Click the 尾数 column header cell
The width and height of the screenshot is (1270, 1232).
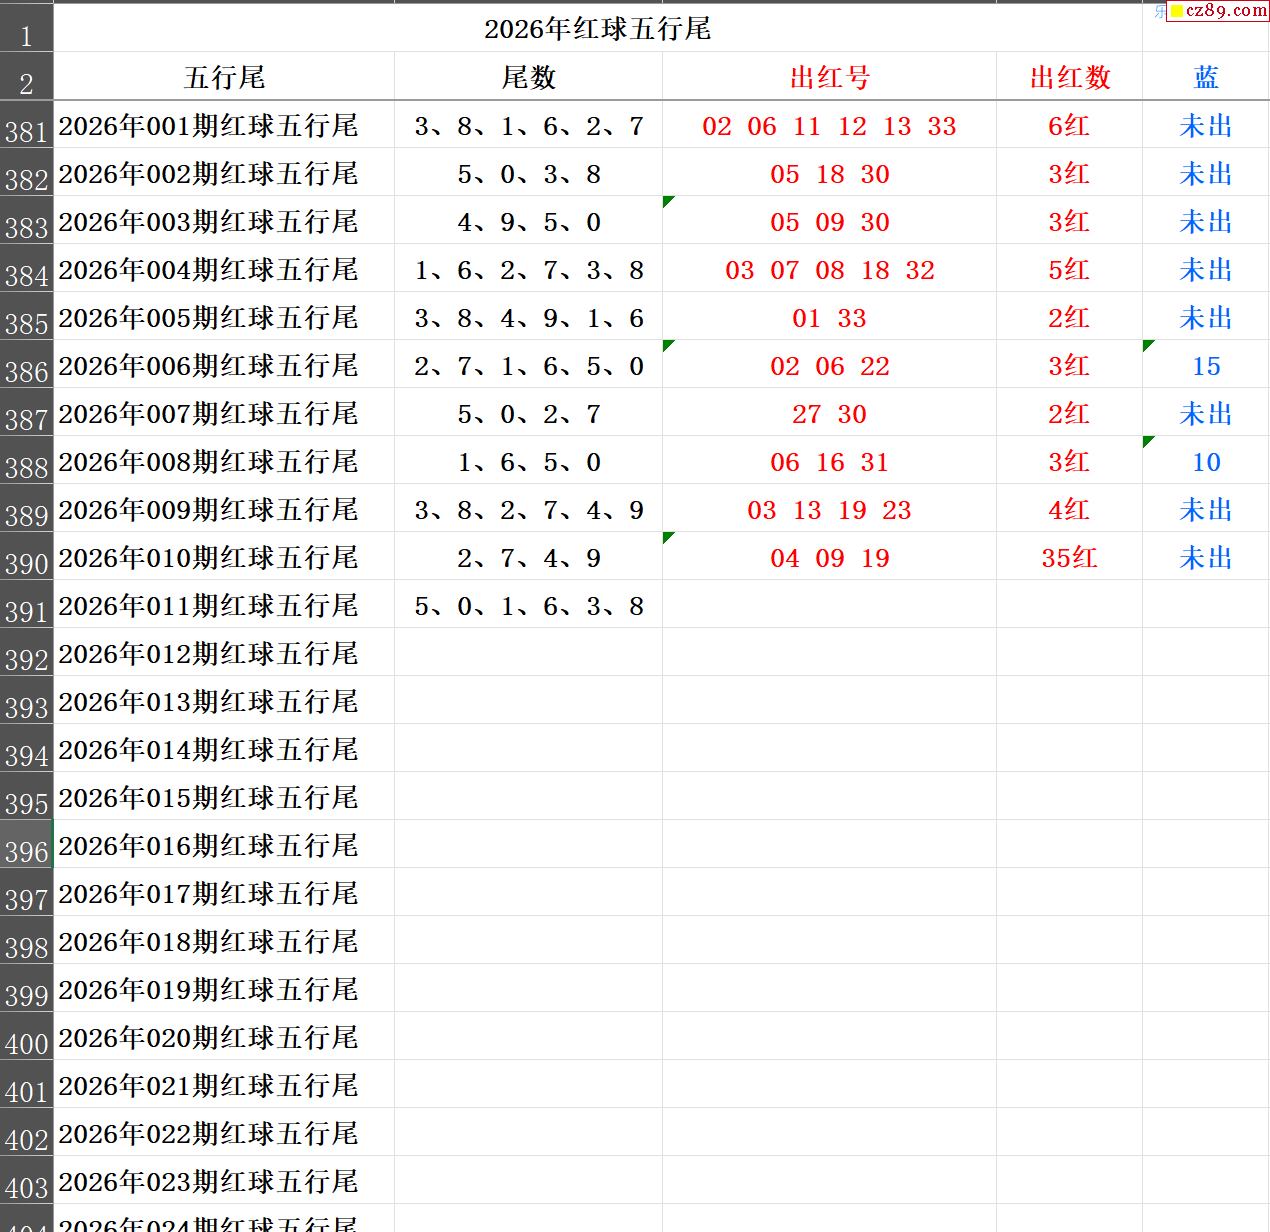click(528, 77)
